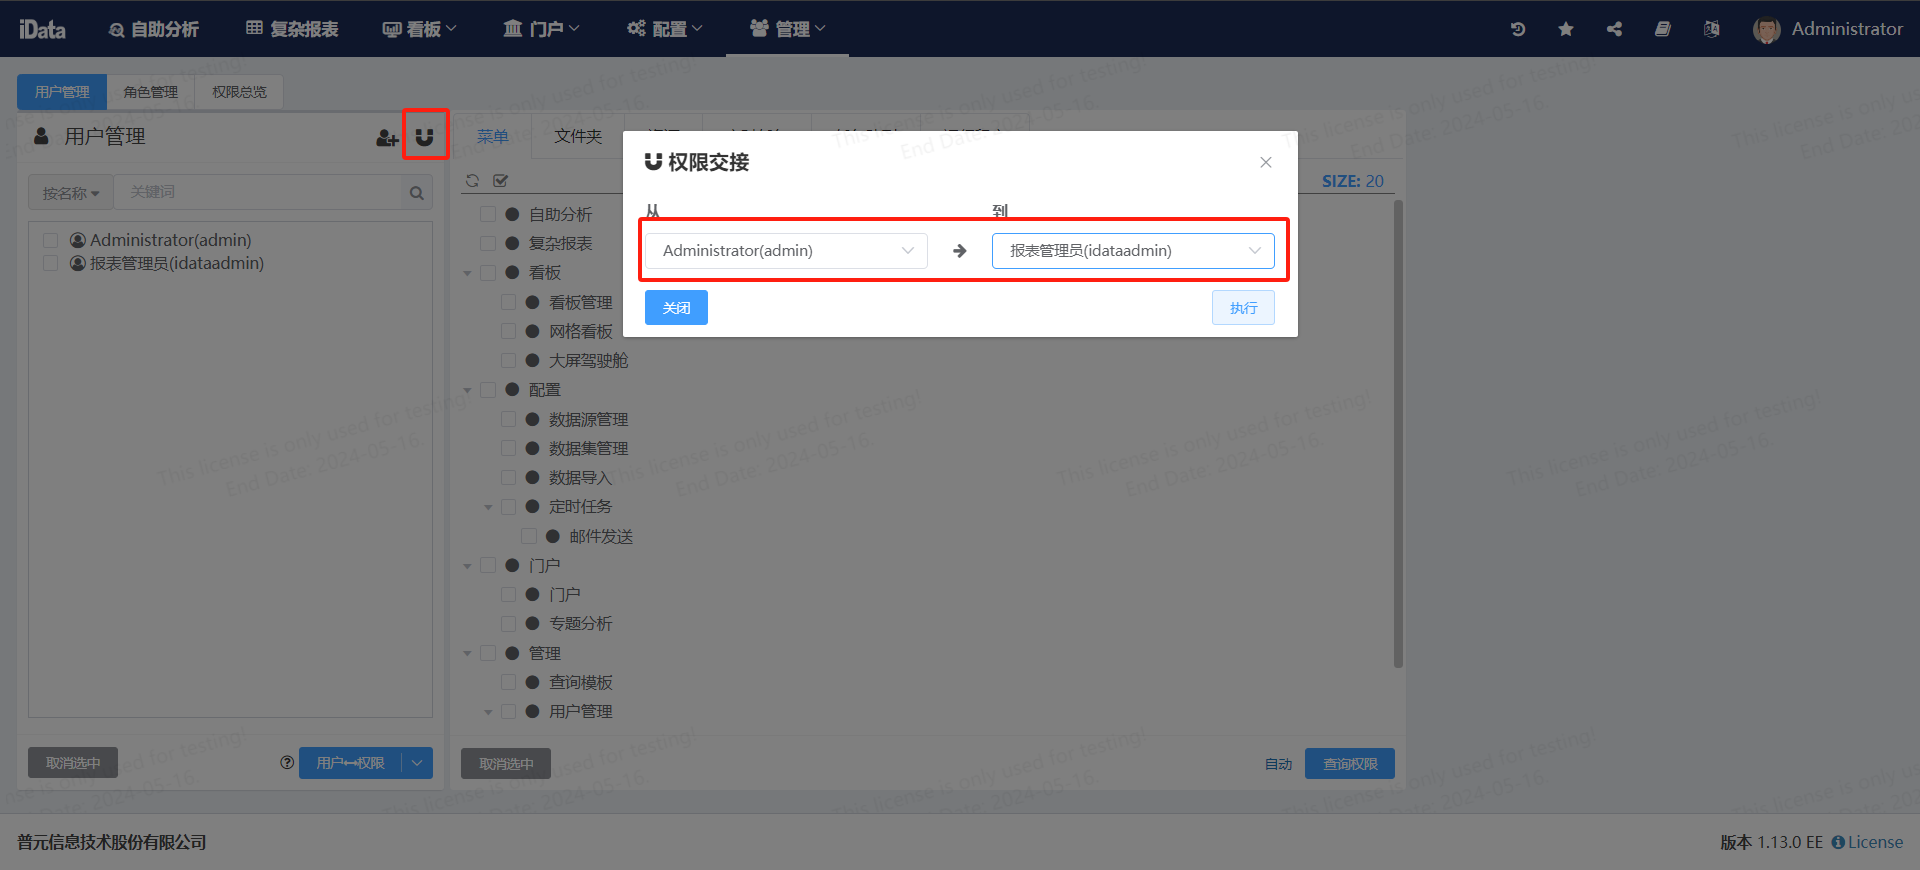Click the 执行 button in dialog
Screen dimensions: 1920x870
tap(1243, 308)
